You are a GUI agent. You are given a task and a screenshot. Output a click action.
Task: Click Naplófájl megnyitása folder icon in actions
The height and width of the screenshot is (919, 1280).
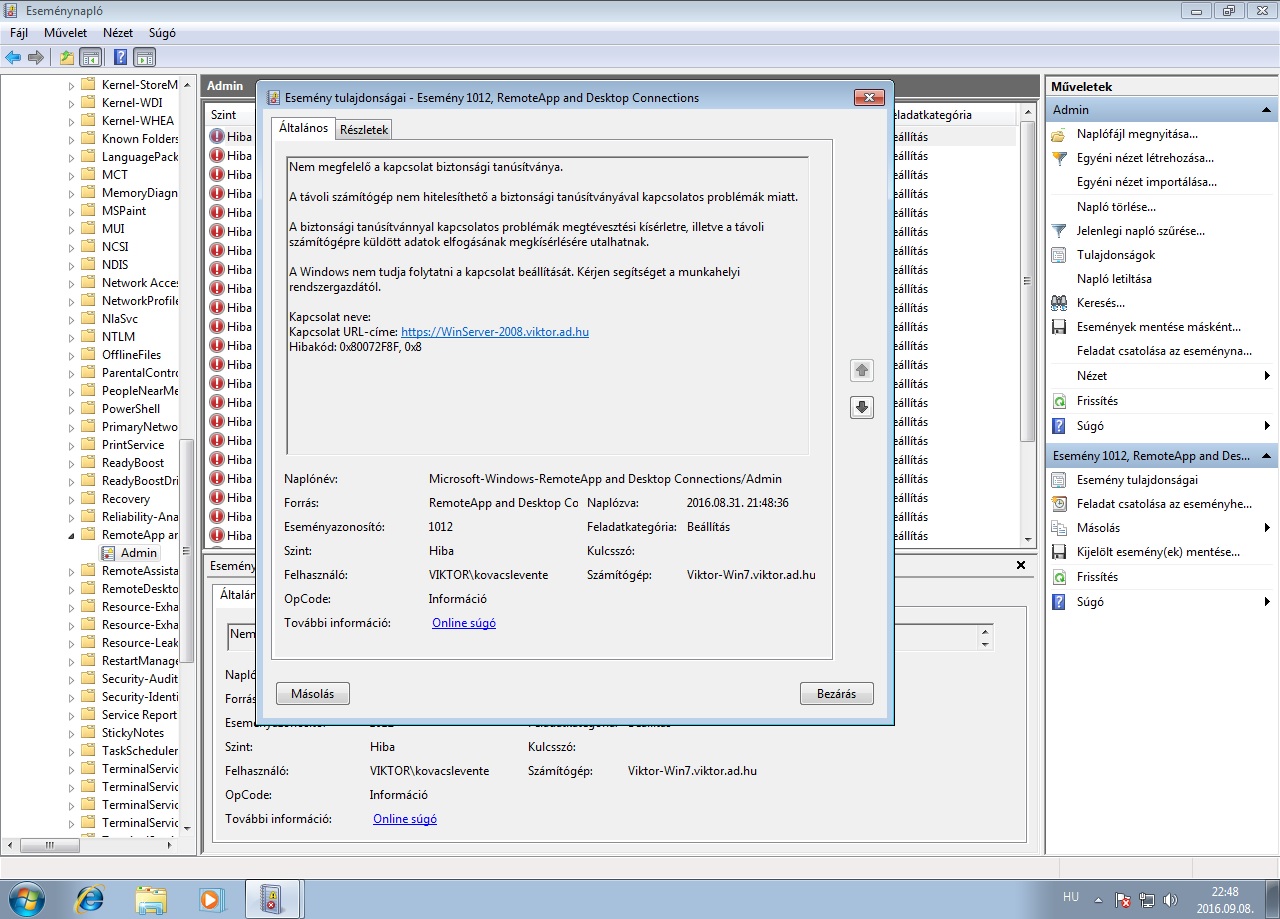[1059, 134]
